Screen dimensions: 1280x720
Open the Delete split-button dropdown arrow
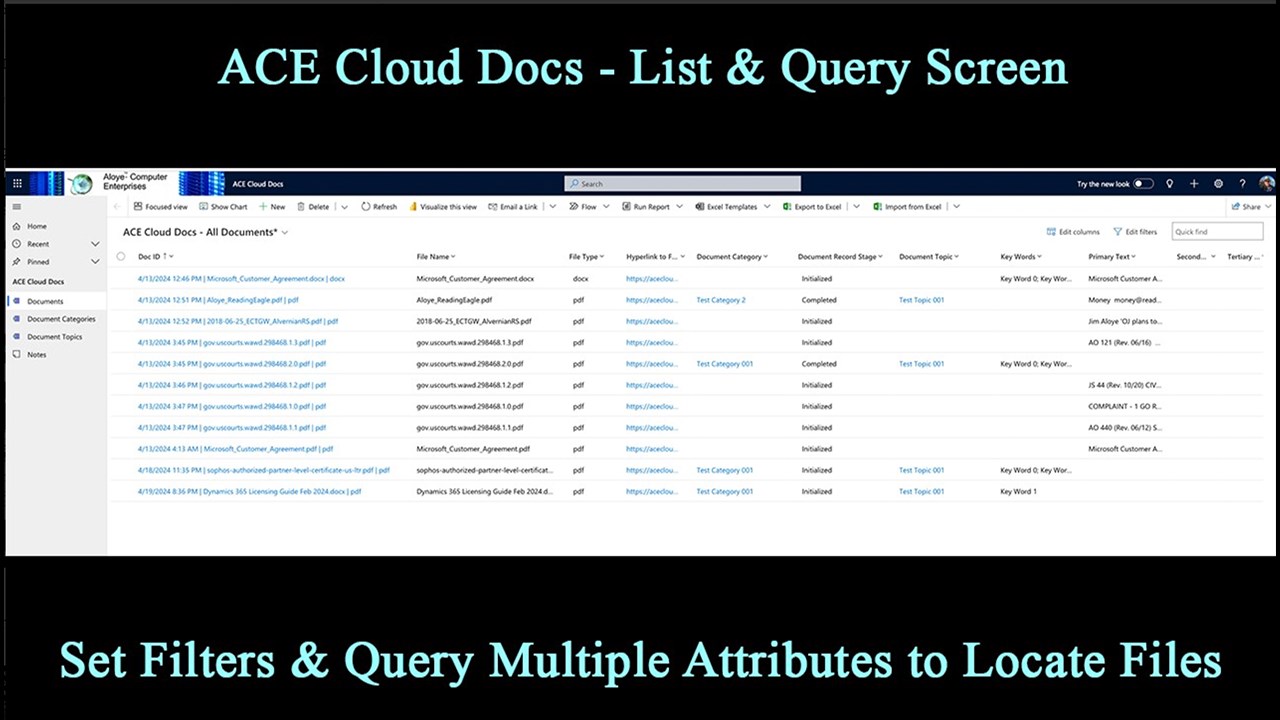coord(344,207)
